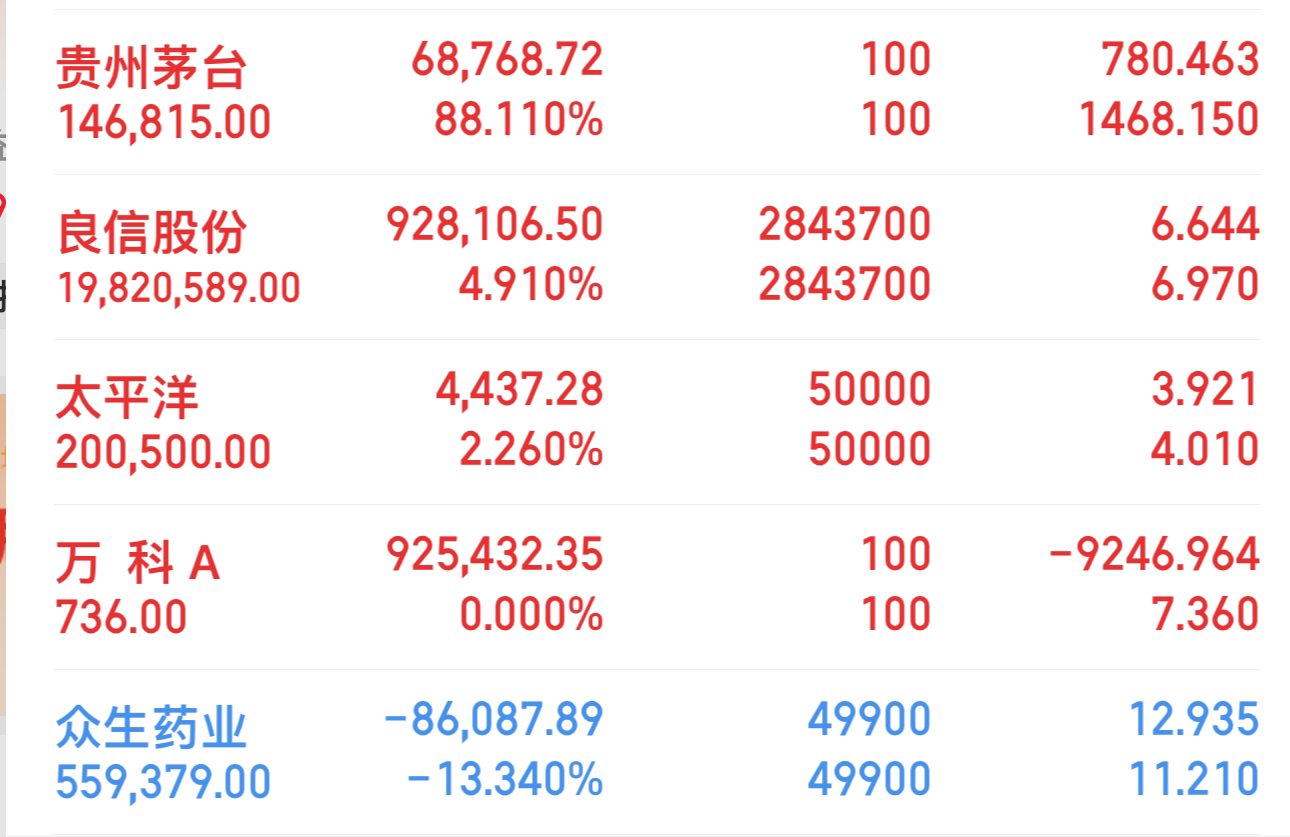Click 贵州茅台 profit 68,768.72
Viewport: 1290px width, 837px height.
[507, 60]
